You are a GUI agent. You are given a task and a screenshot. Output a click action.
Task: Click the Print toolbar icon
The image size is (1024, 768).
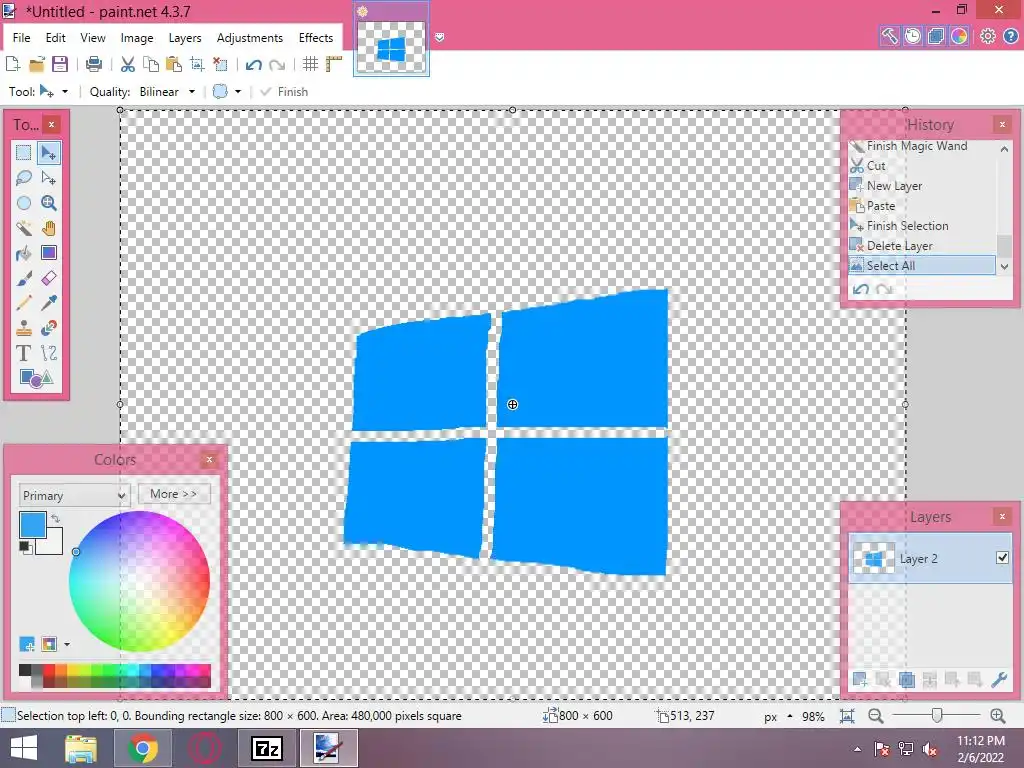[94, 64]
